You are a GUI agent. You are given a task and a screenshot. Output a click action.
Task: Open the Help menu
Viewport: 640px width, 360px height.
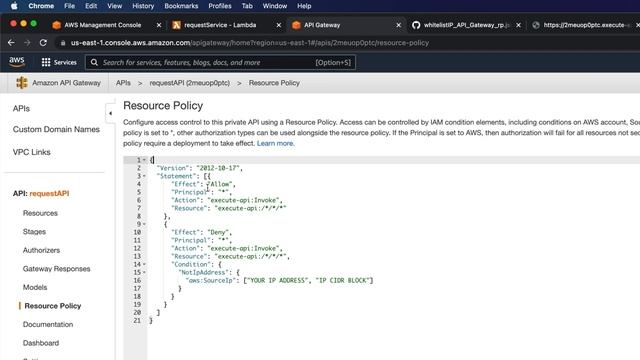click(x=304, y=6)
